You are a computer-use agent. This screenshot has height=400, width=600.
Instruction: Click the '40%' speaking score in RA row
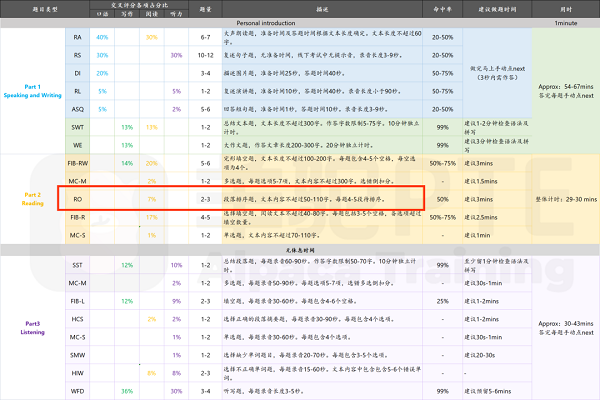(102, 37)
